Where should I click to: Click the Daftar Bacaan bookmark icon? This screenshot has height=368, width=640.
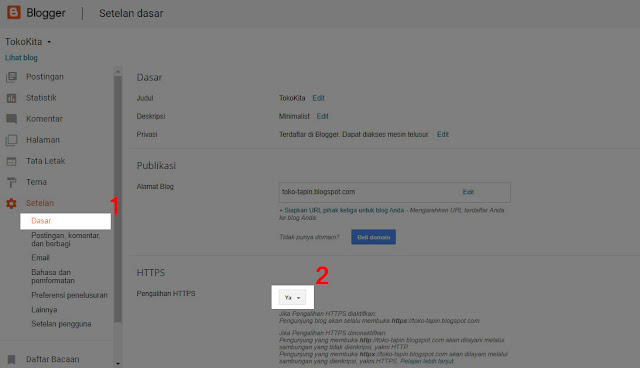click(x=11, y=359)
